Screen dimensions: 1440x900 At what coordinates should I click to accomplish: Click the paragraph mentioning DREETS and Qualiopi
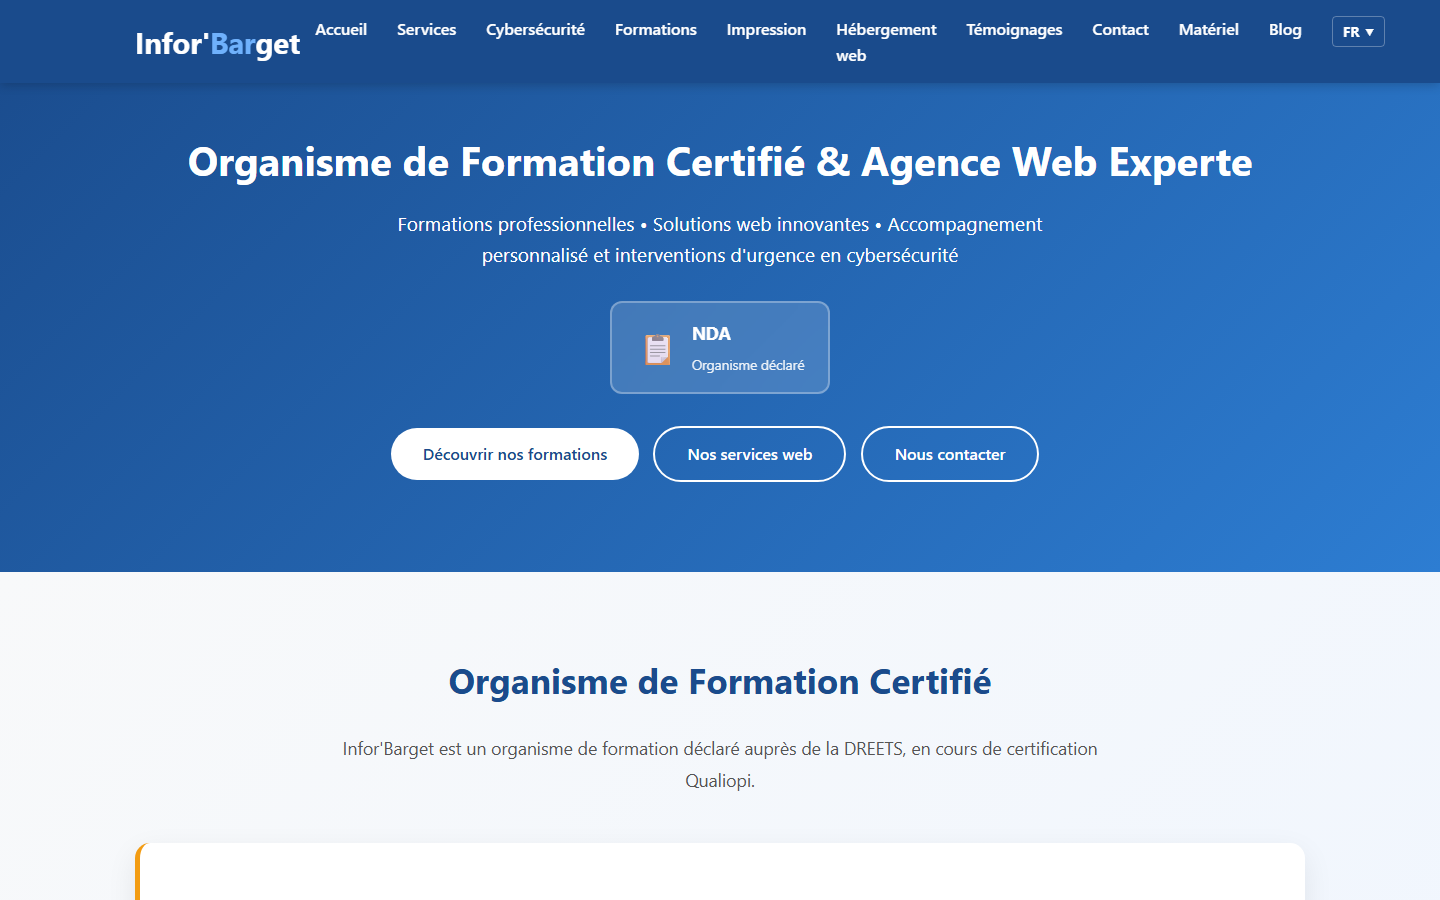[720, 764]
